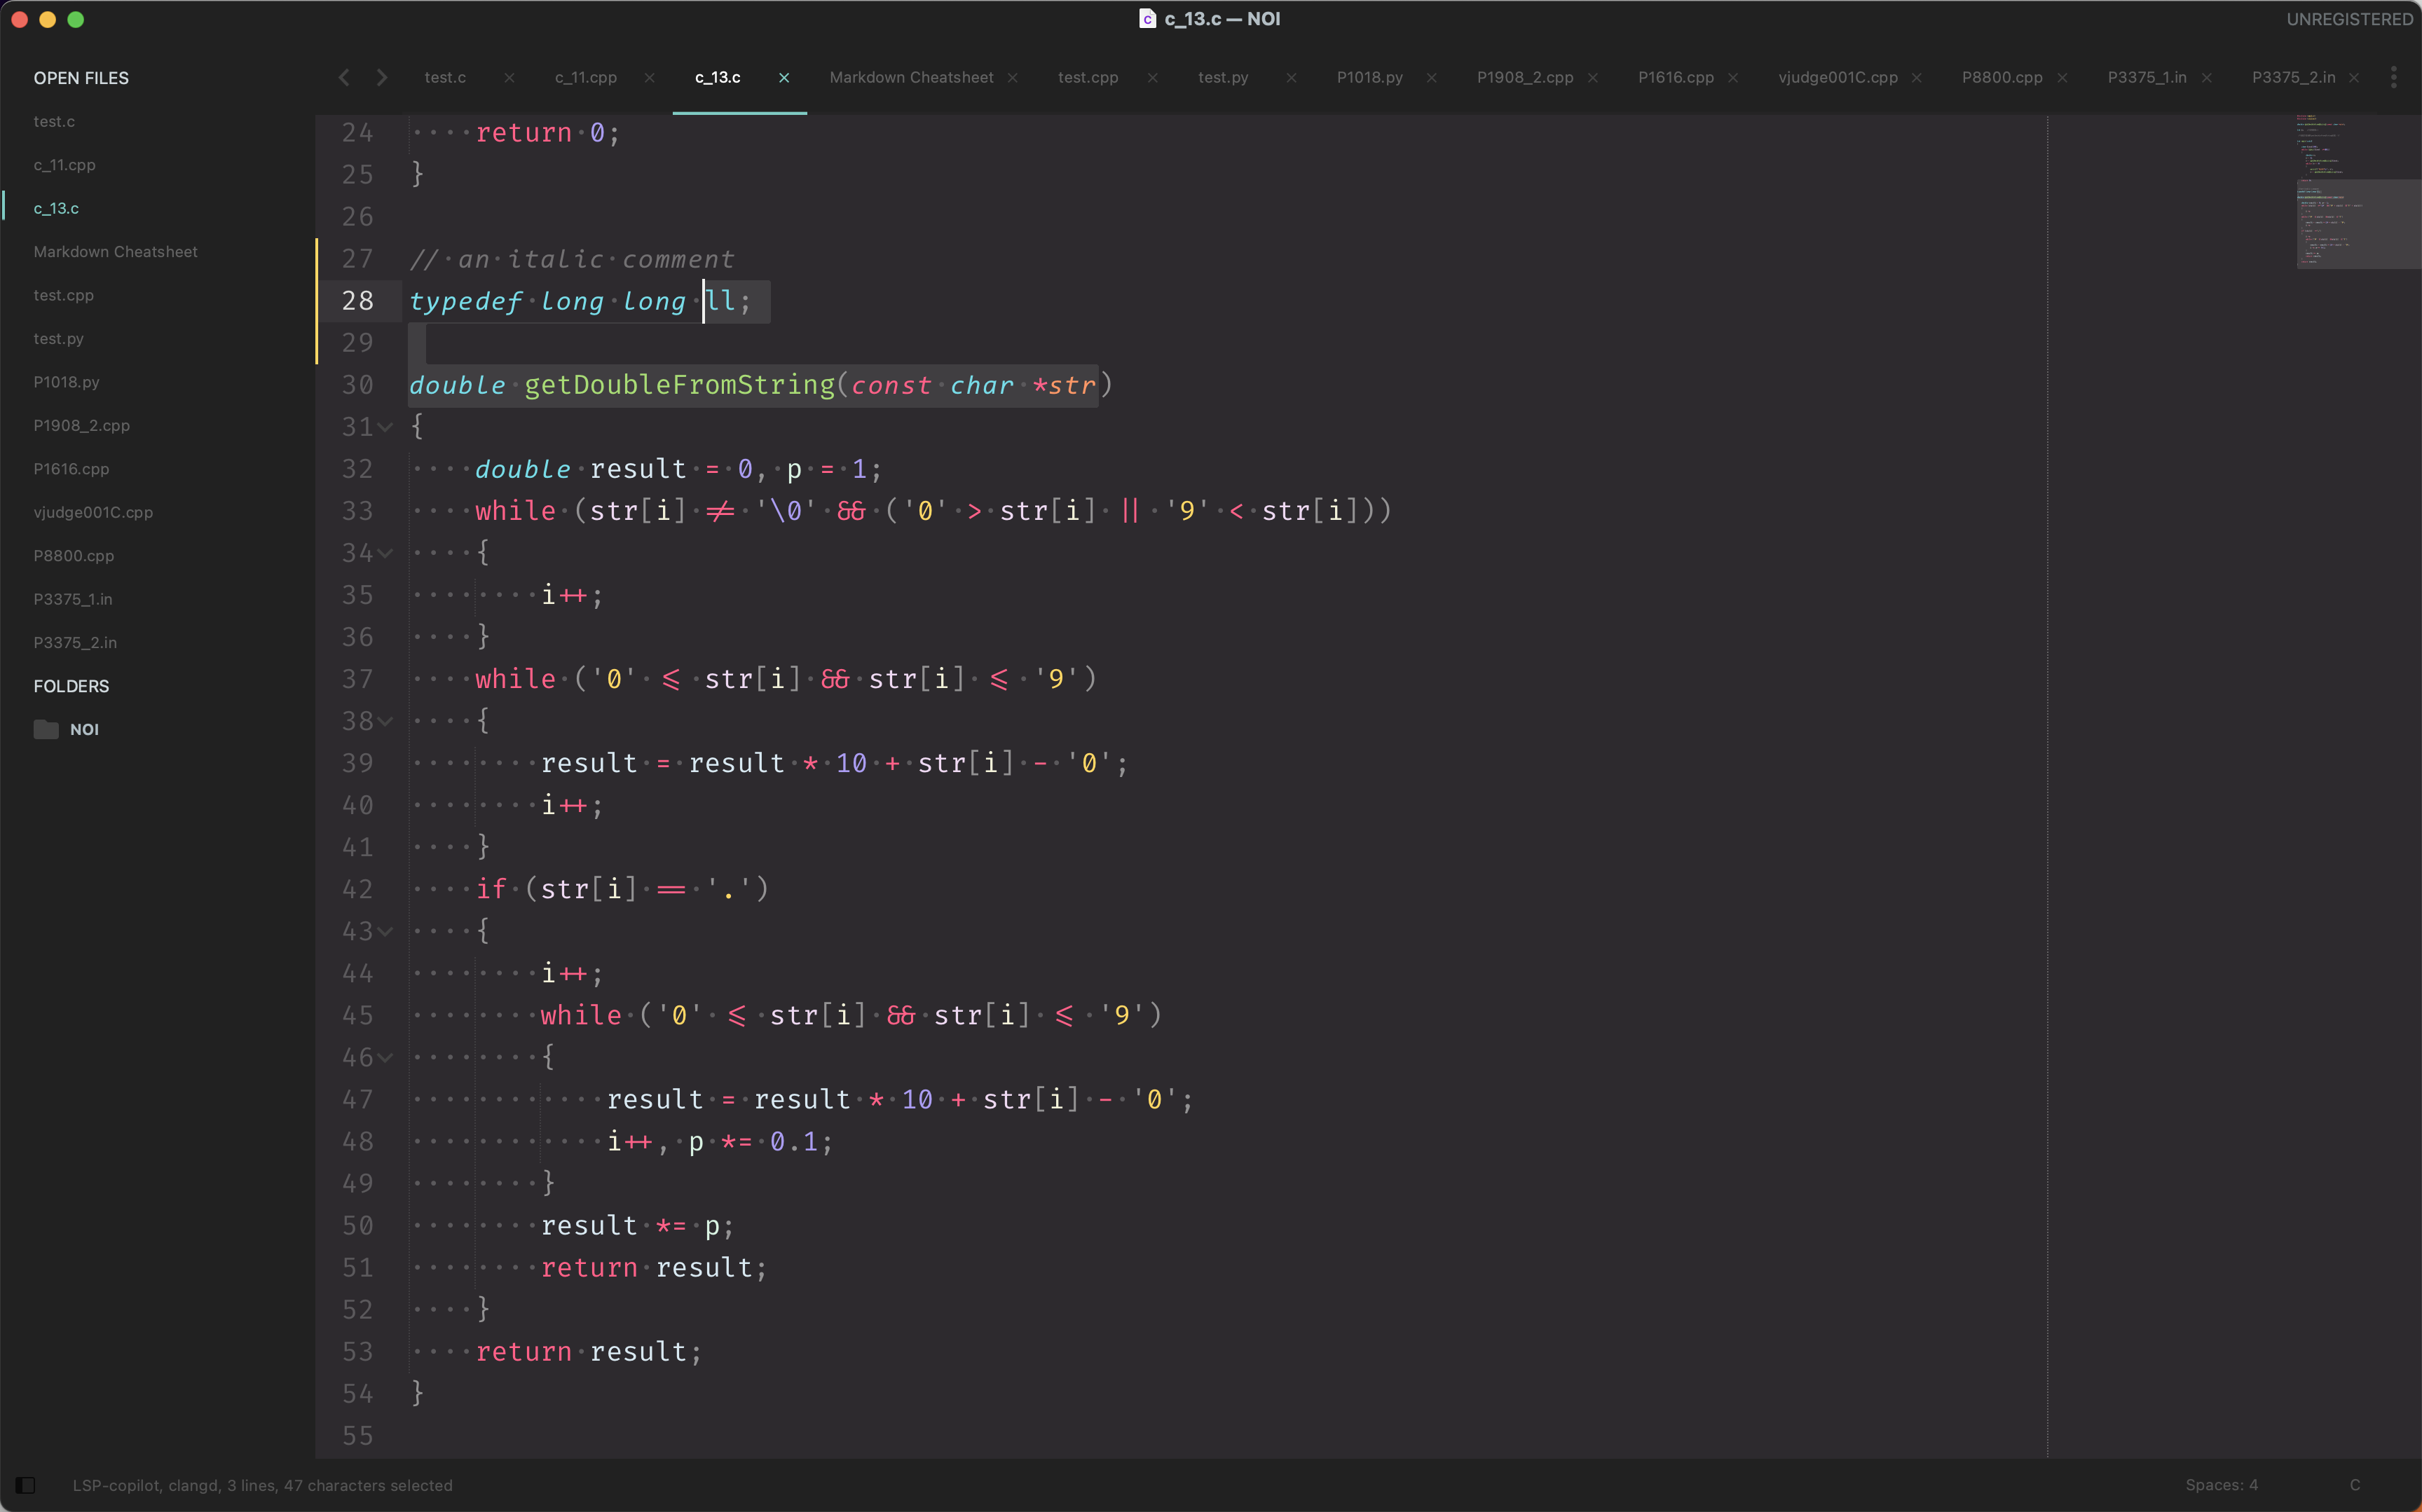Select P3375_2.in in the sidebar
This screenshot has height=1512, width=2422.
75,643
